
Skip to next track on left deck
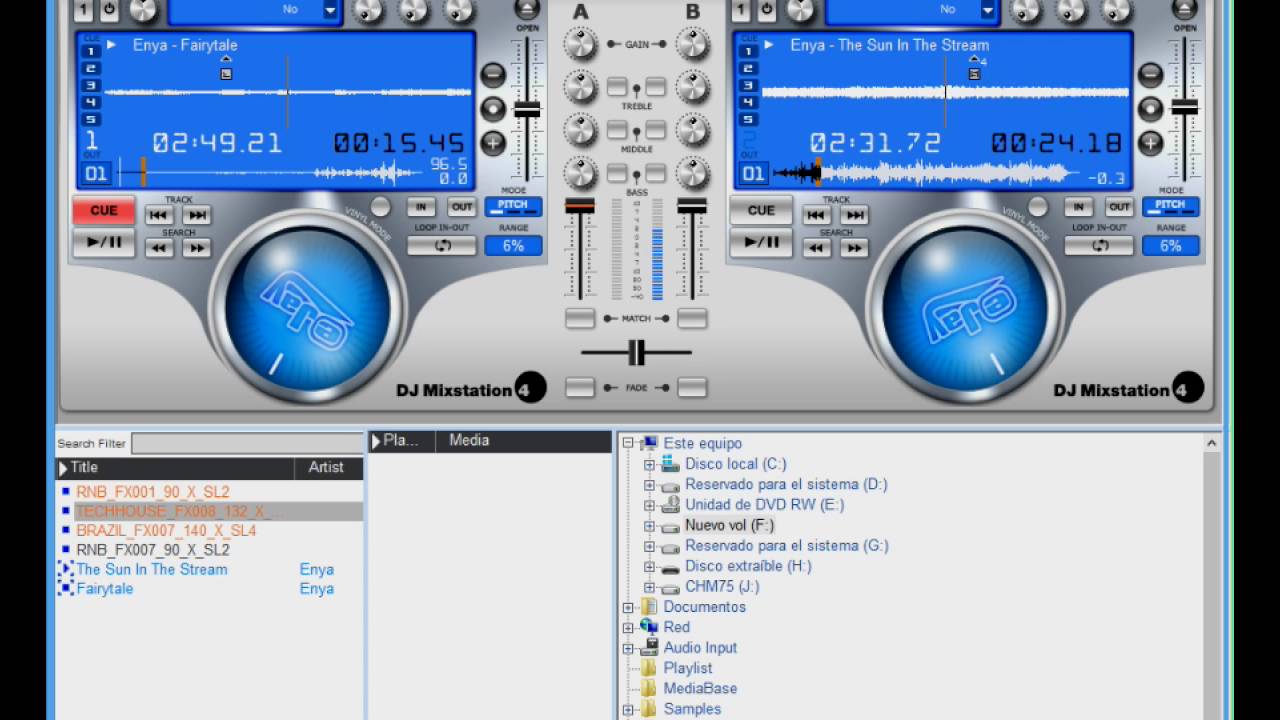click(x=197, y=215)
